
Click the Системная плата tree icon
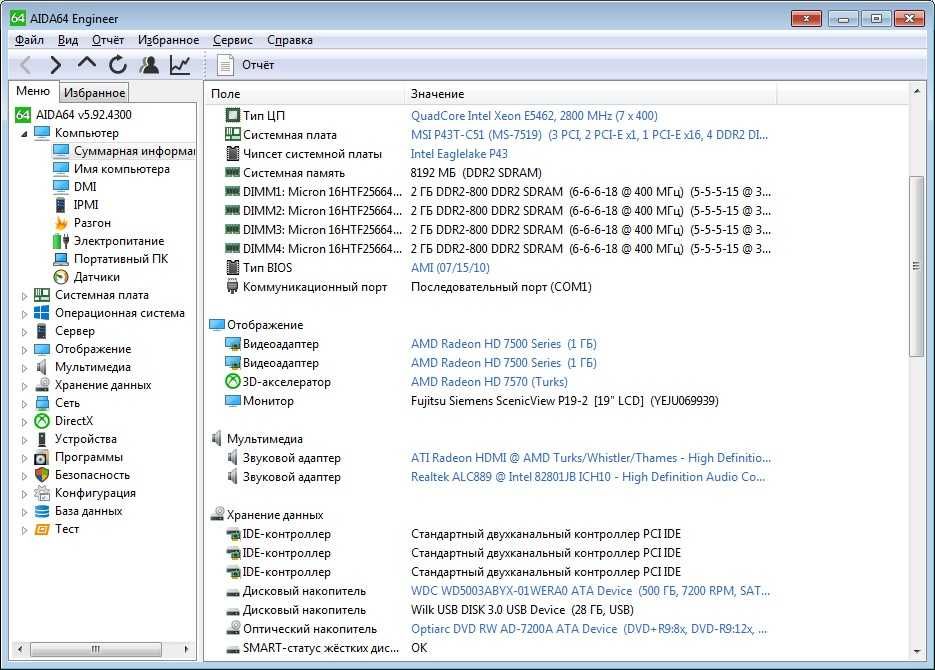(42, 294)
